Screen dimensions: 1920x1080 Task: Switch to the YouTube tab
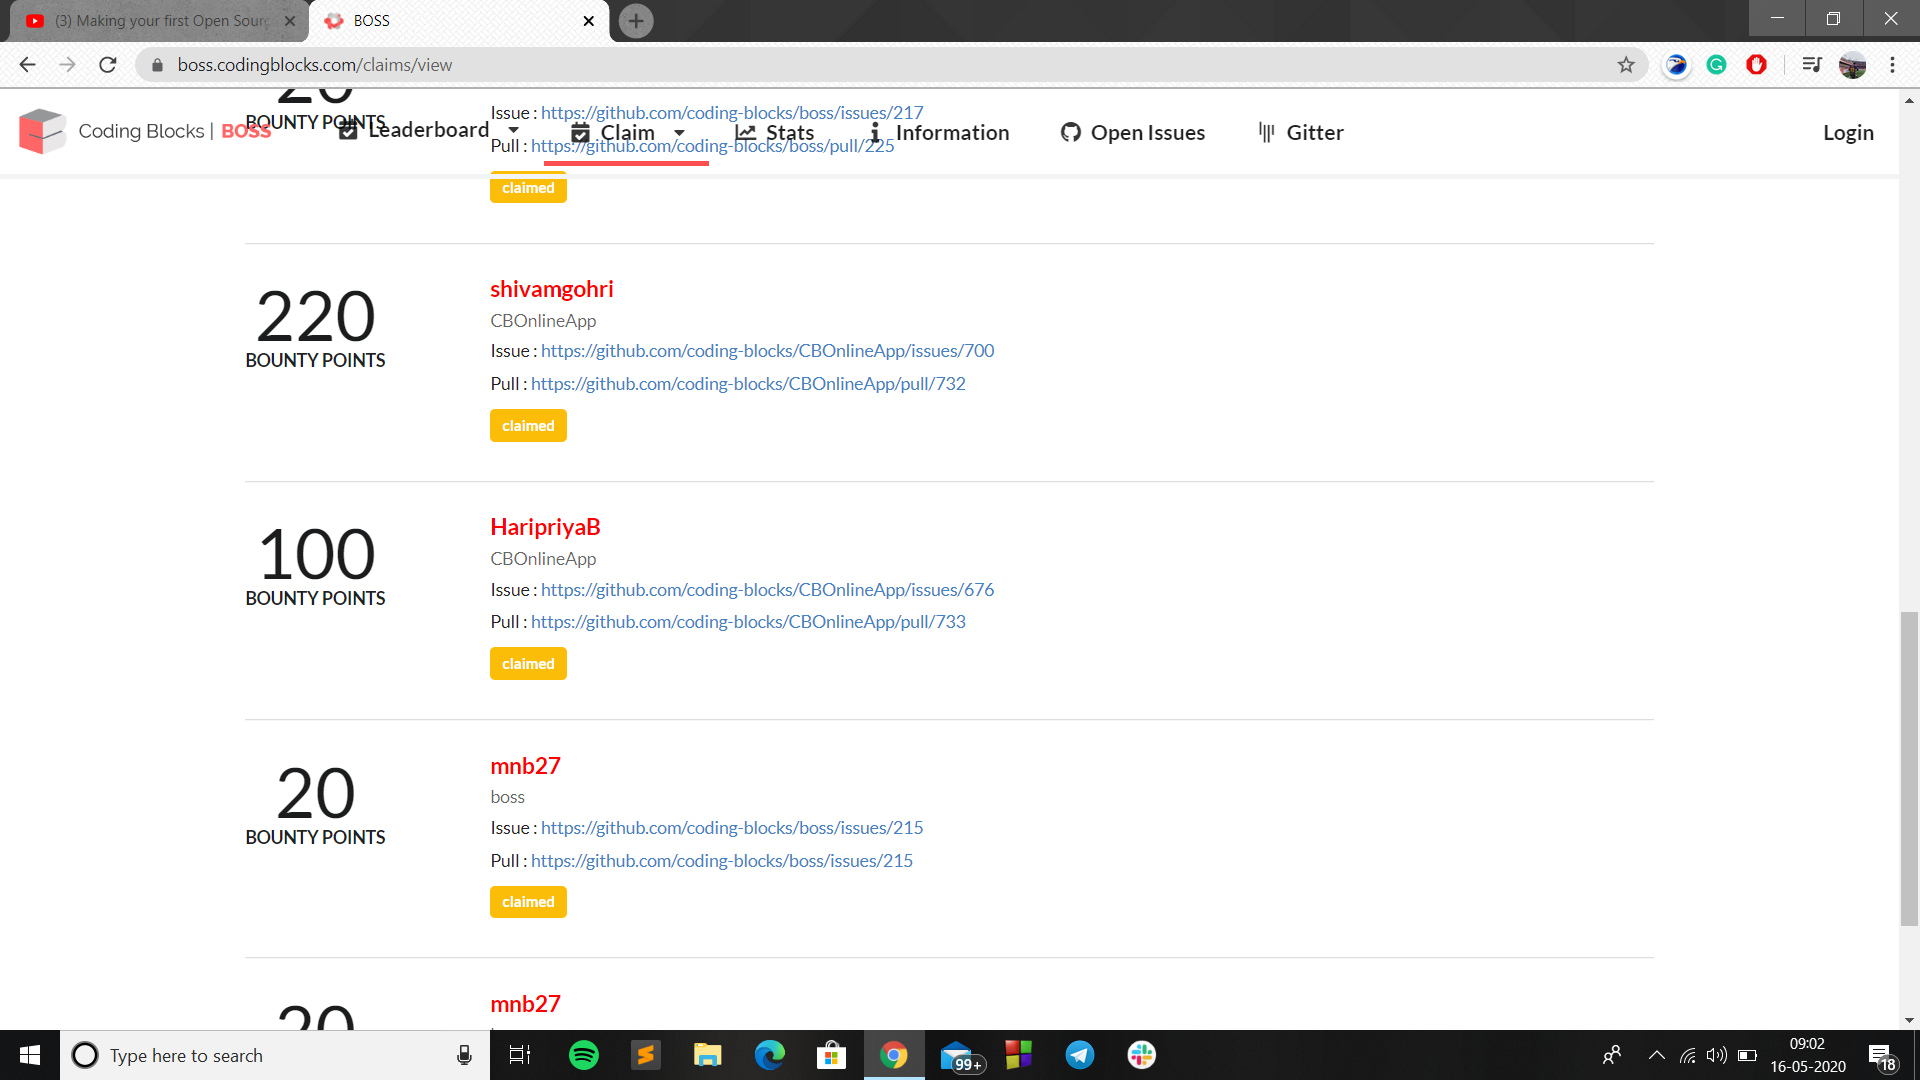click(x=160, y=21)
